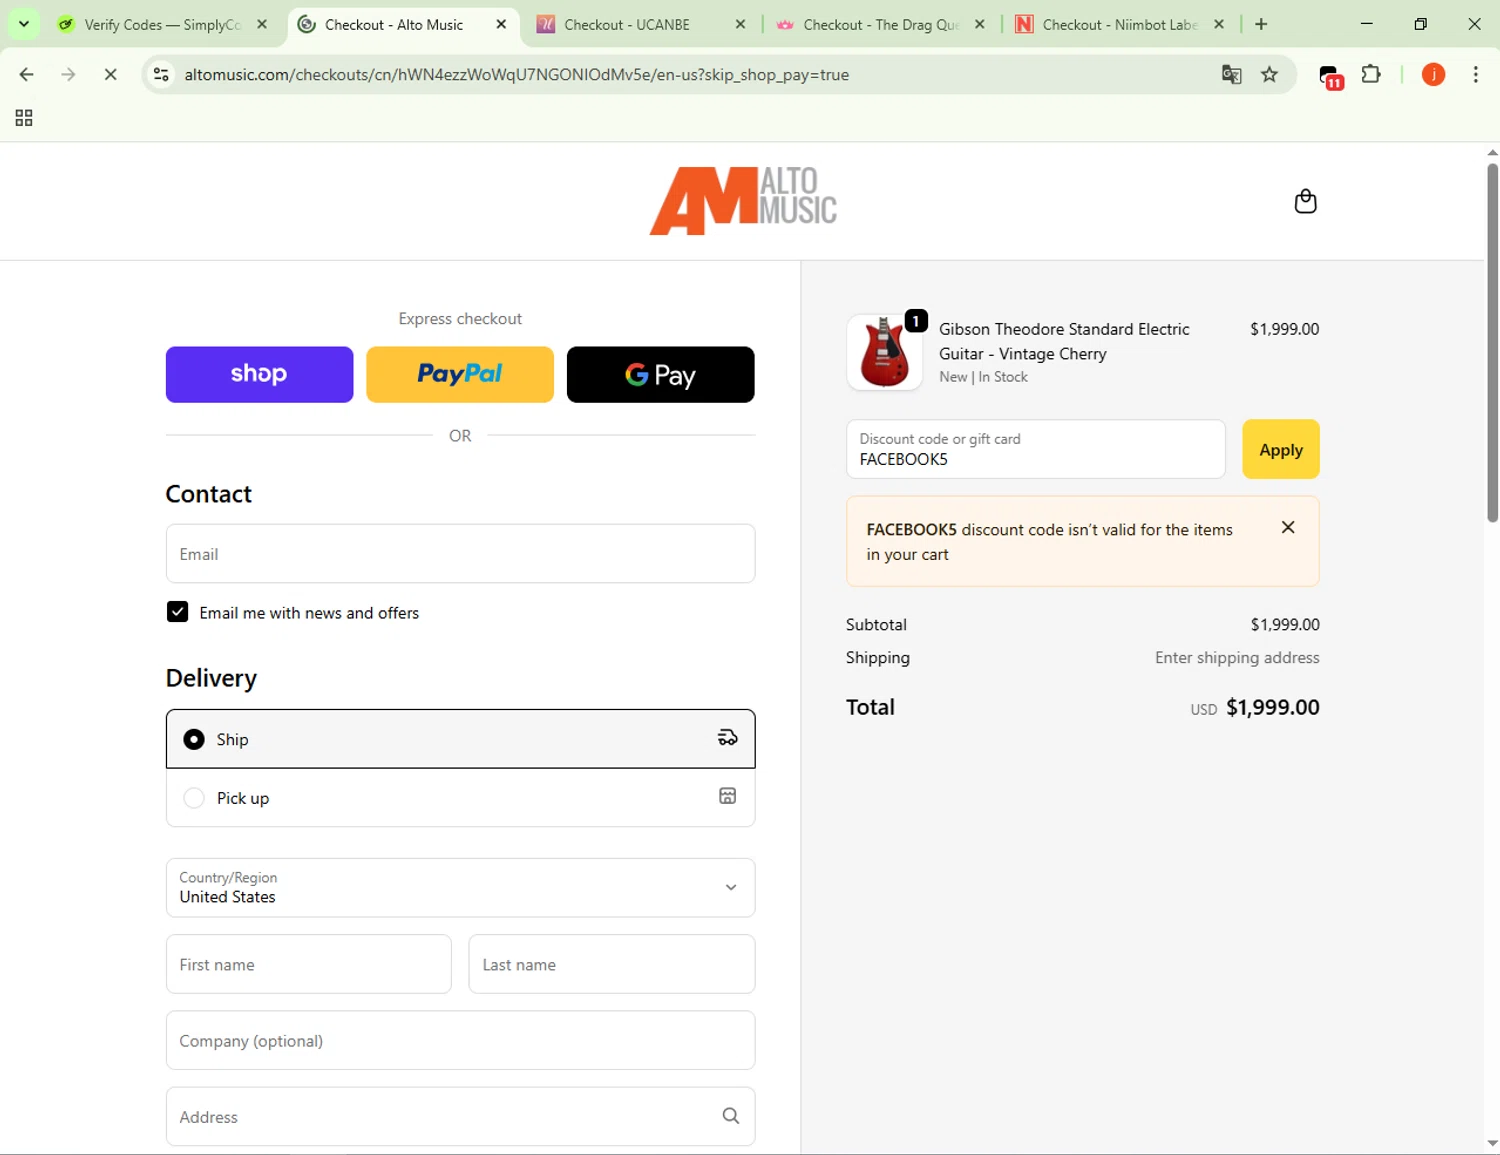Click the Gibson guitar product thumbnail
The image size is (1500, 1155).
(884, 352)
